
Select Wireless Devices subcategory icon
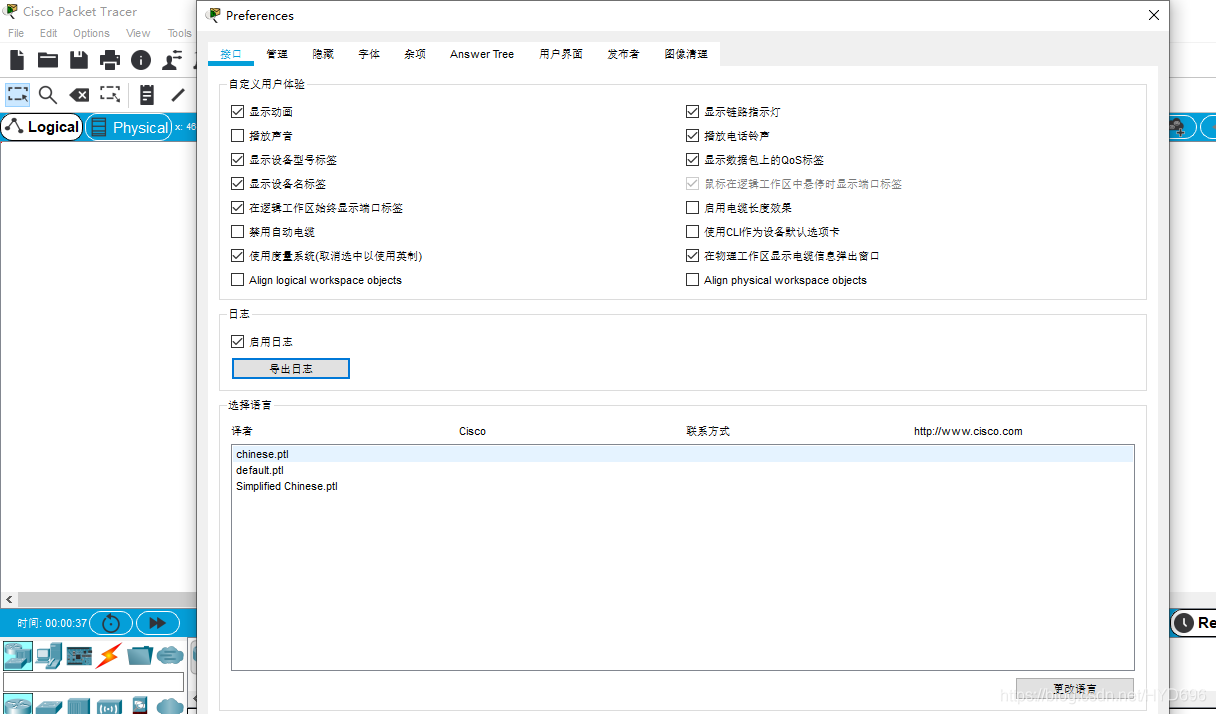(109, 706)
